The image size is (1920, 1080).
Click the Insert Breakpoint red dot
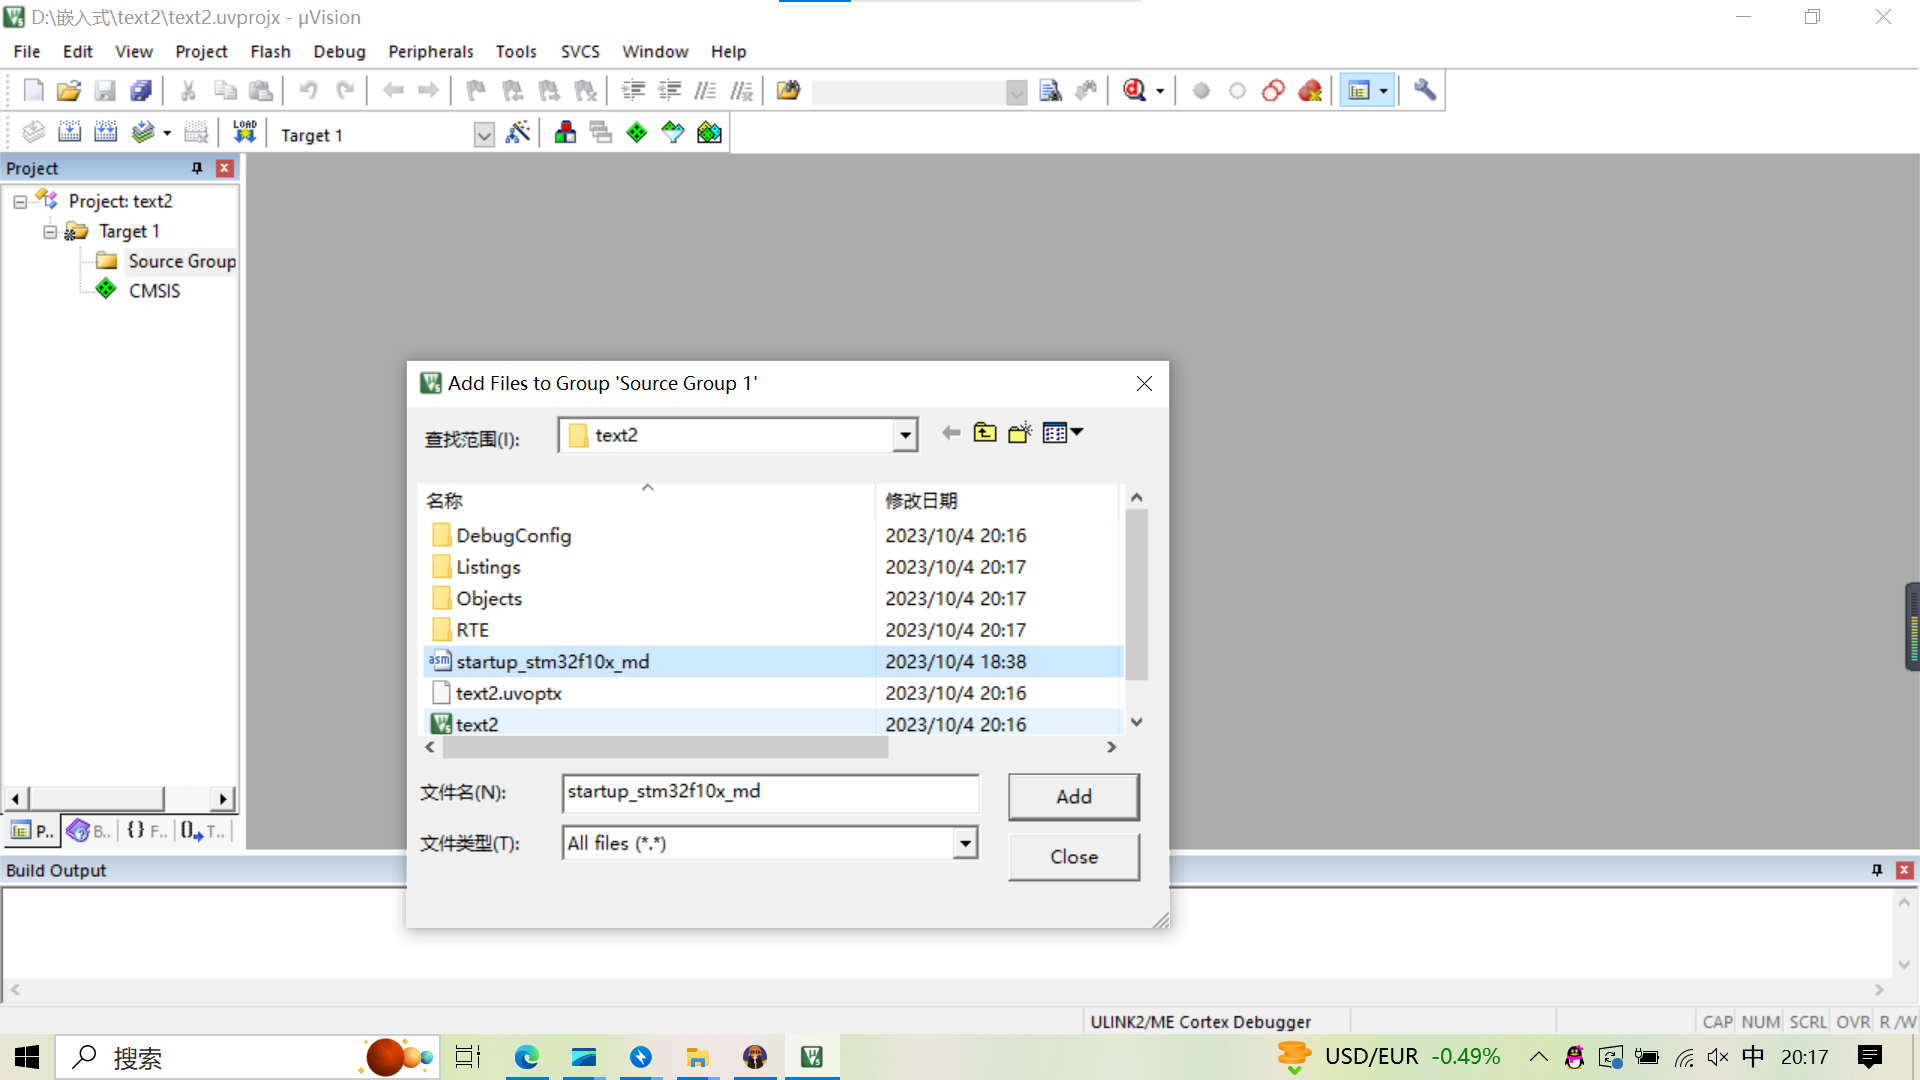pos(1201,91)
